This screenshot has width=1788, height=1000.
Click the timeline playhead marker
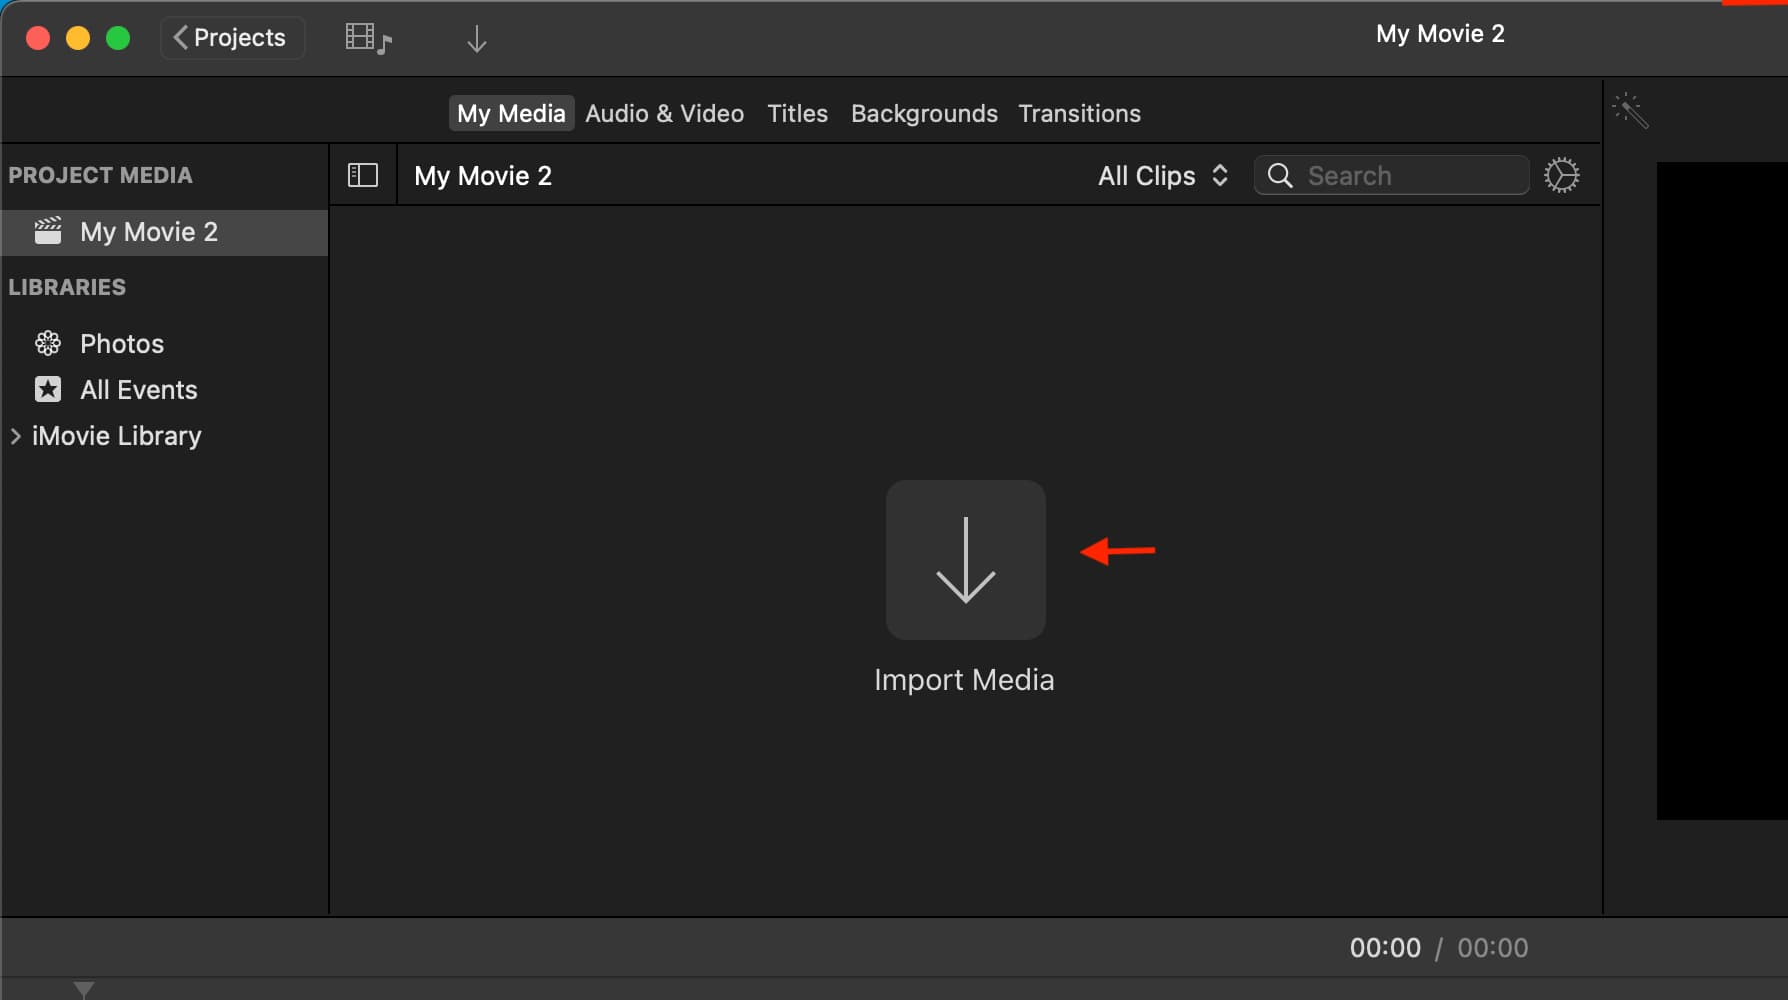coord(84,989)
